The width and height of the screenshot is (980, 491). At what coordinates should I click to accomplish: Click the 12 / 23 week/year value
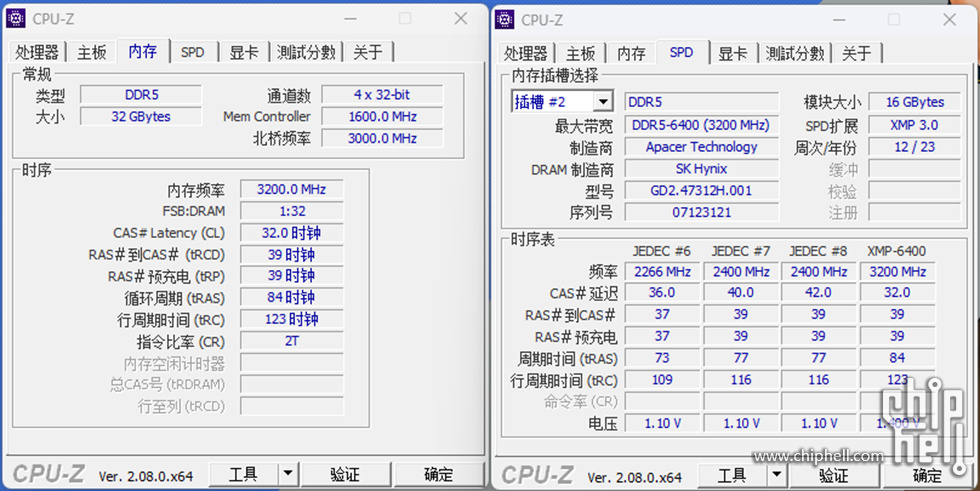pos(914,147)
